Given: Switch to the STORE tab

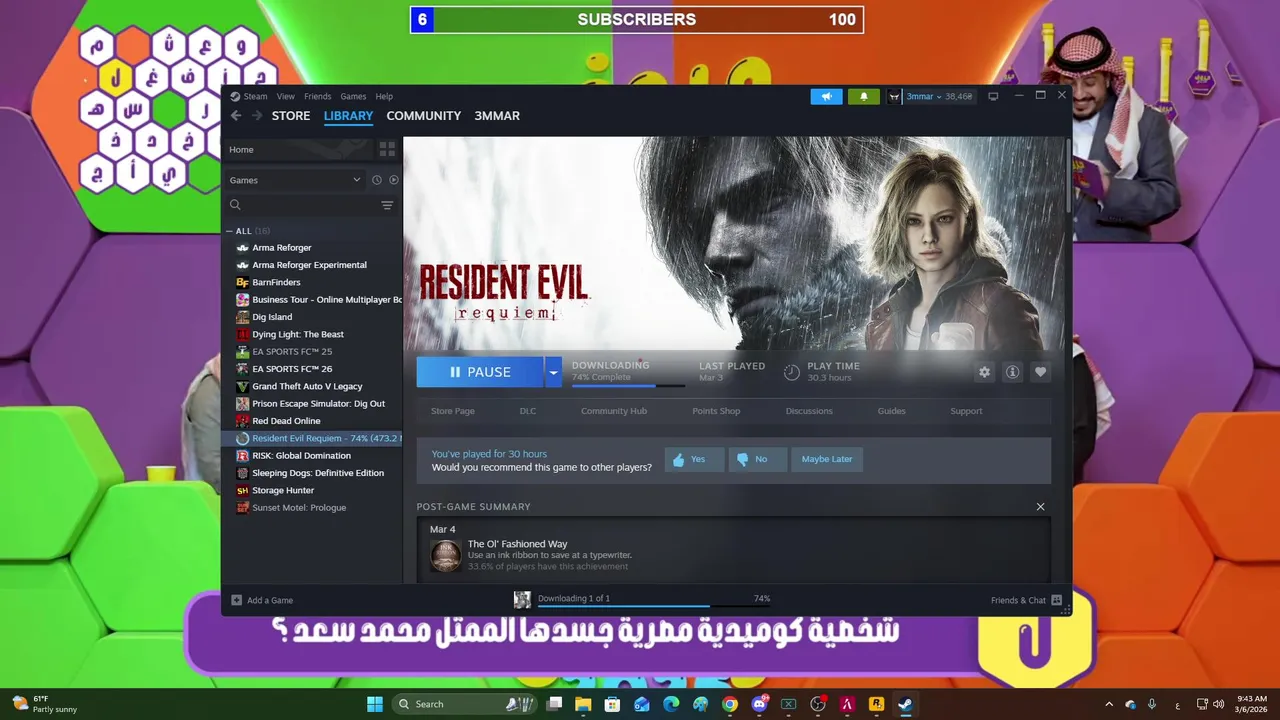Looking at the screenshot, I should click(x=291, y=116).
